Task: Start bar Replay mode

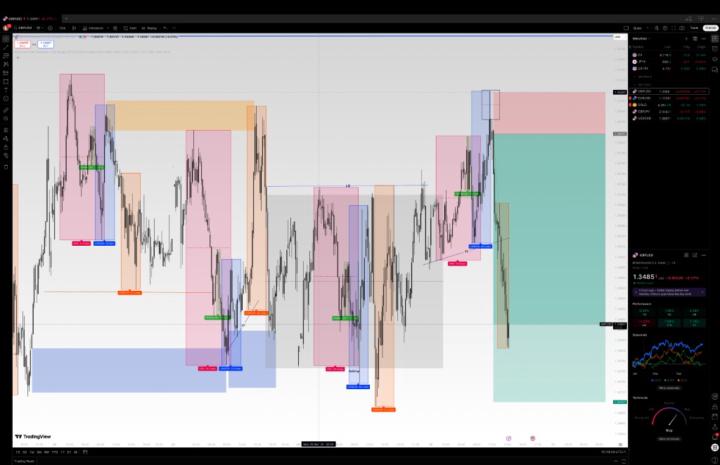Action: point(150,28)
